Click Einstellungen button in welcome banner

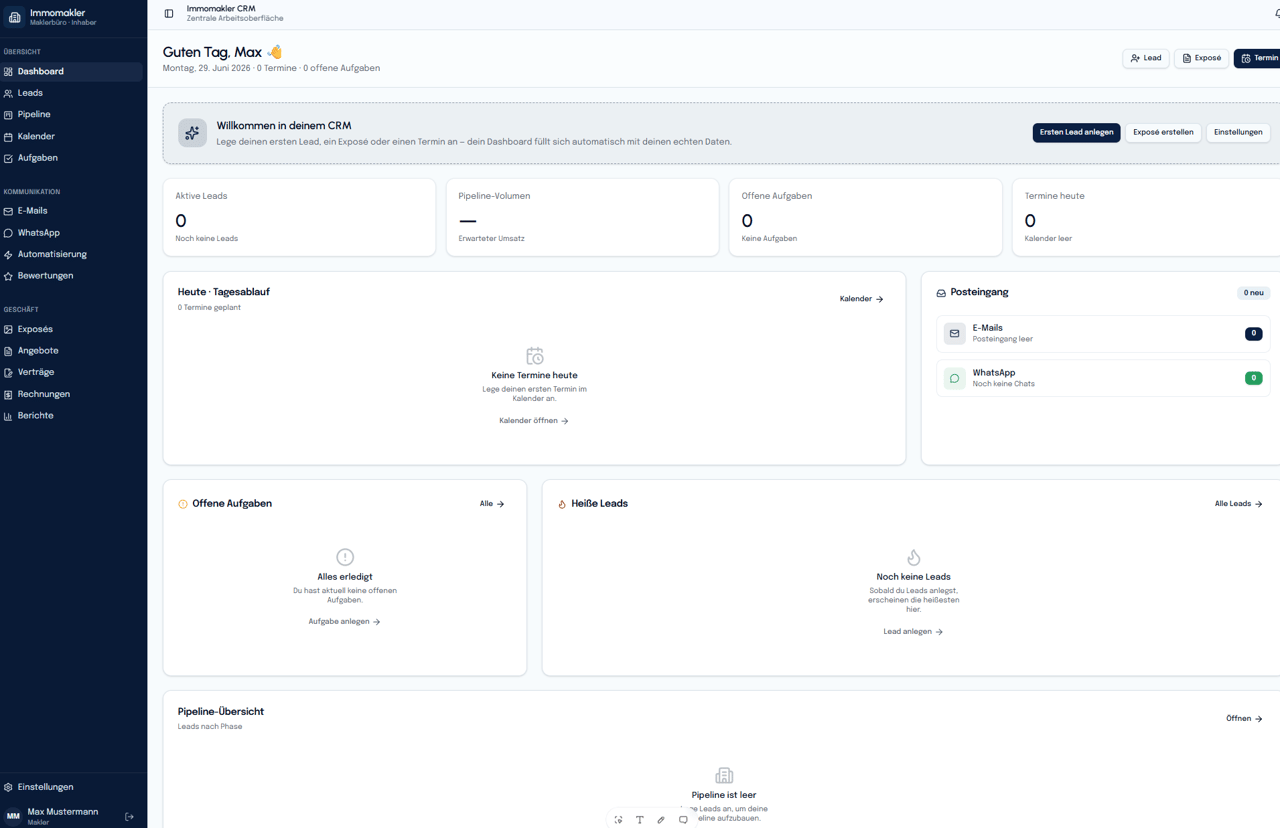[1238, 132]
